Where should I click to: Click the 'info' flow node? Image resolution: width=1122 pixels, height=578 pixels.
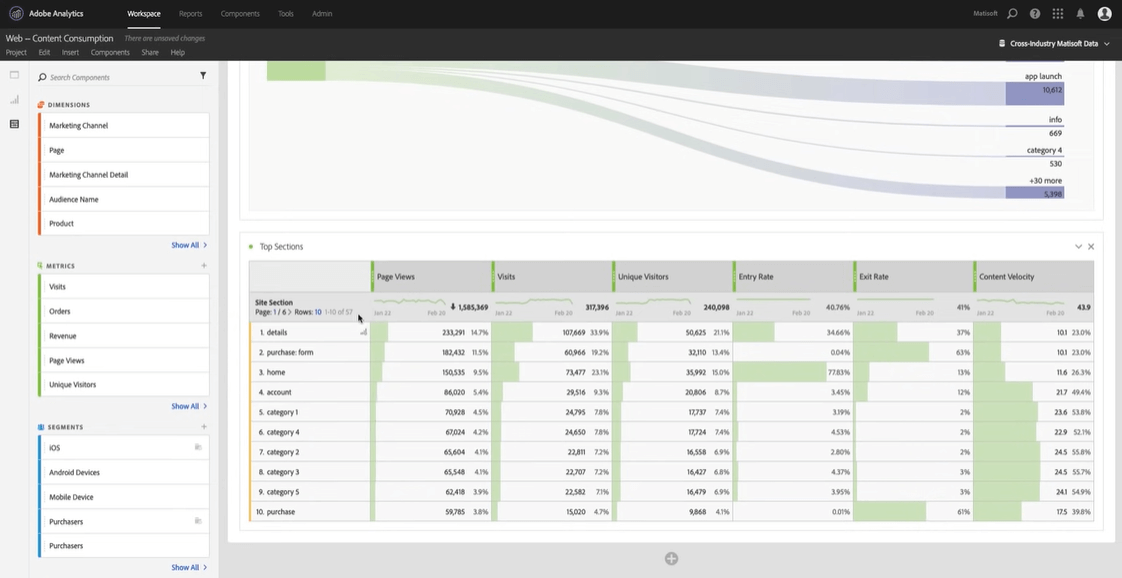click(1034, 126)
